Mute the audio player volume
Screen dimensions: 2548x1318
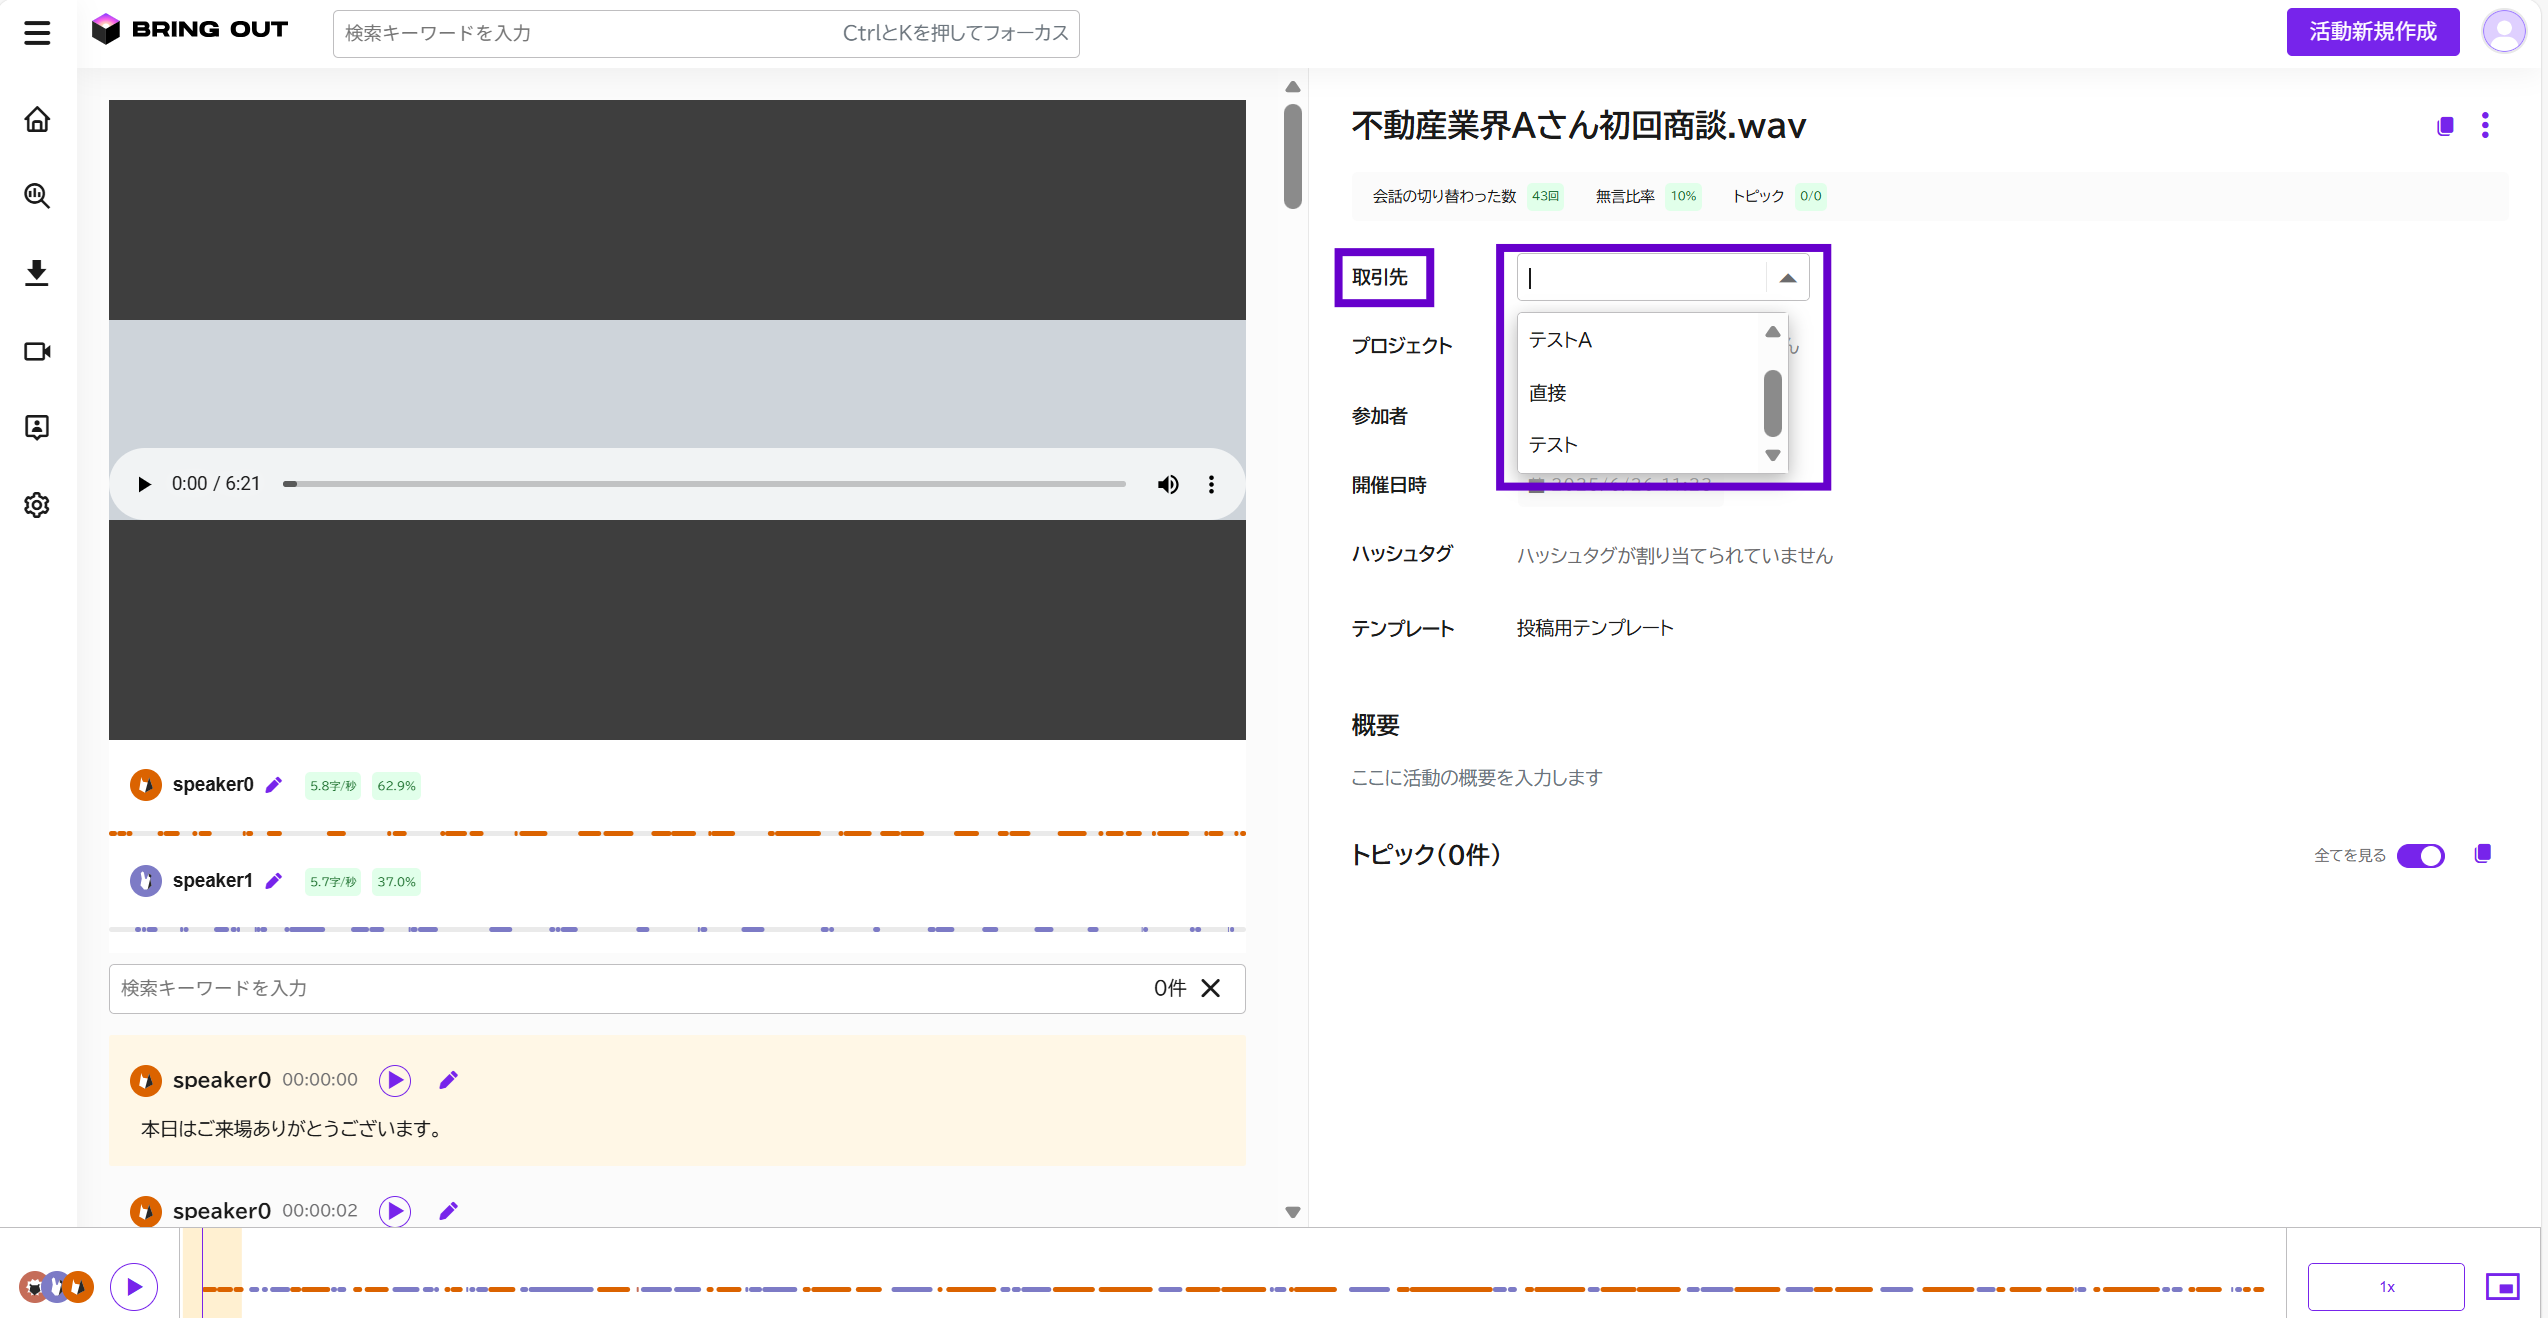coord(1168,485)
